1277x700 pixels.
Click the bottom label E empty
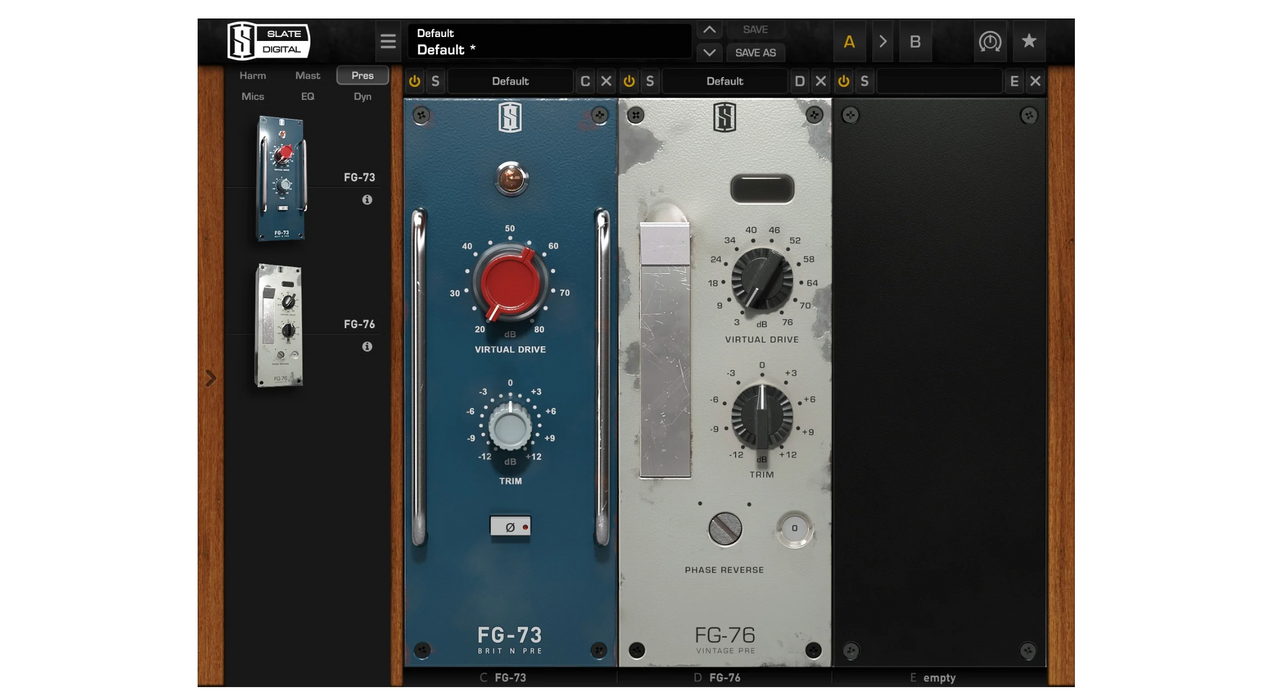click(933, 678)
